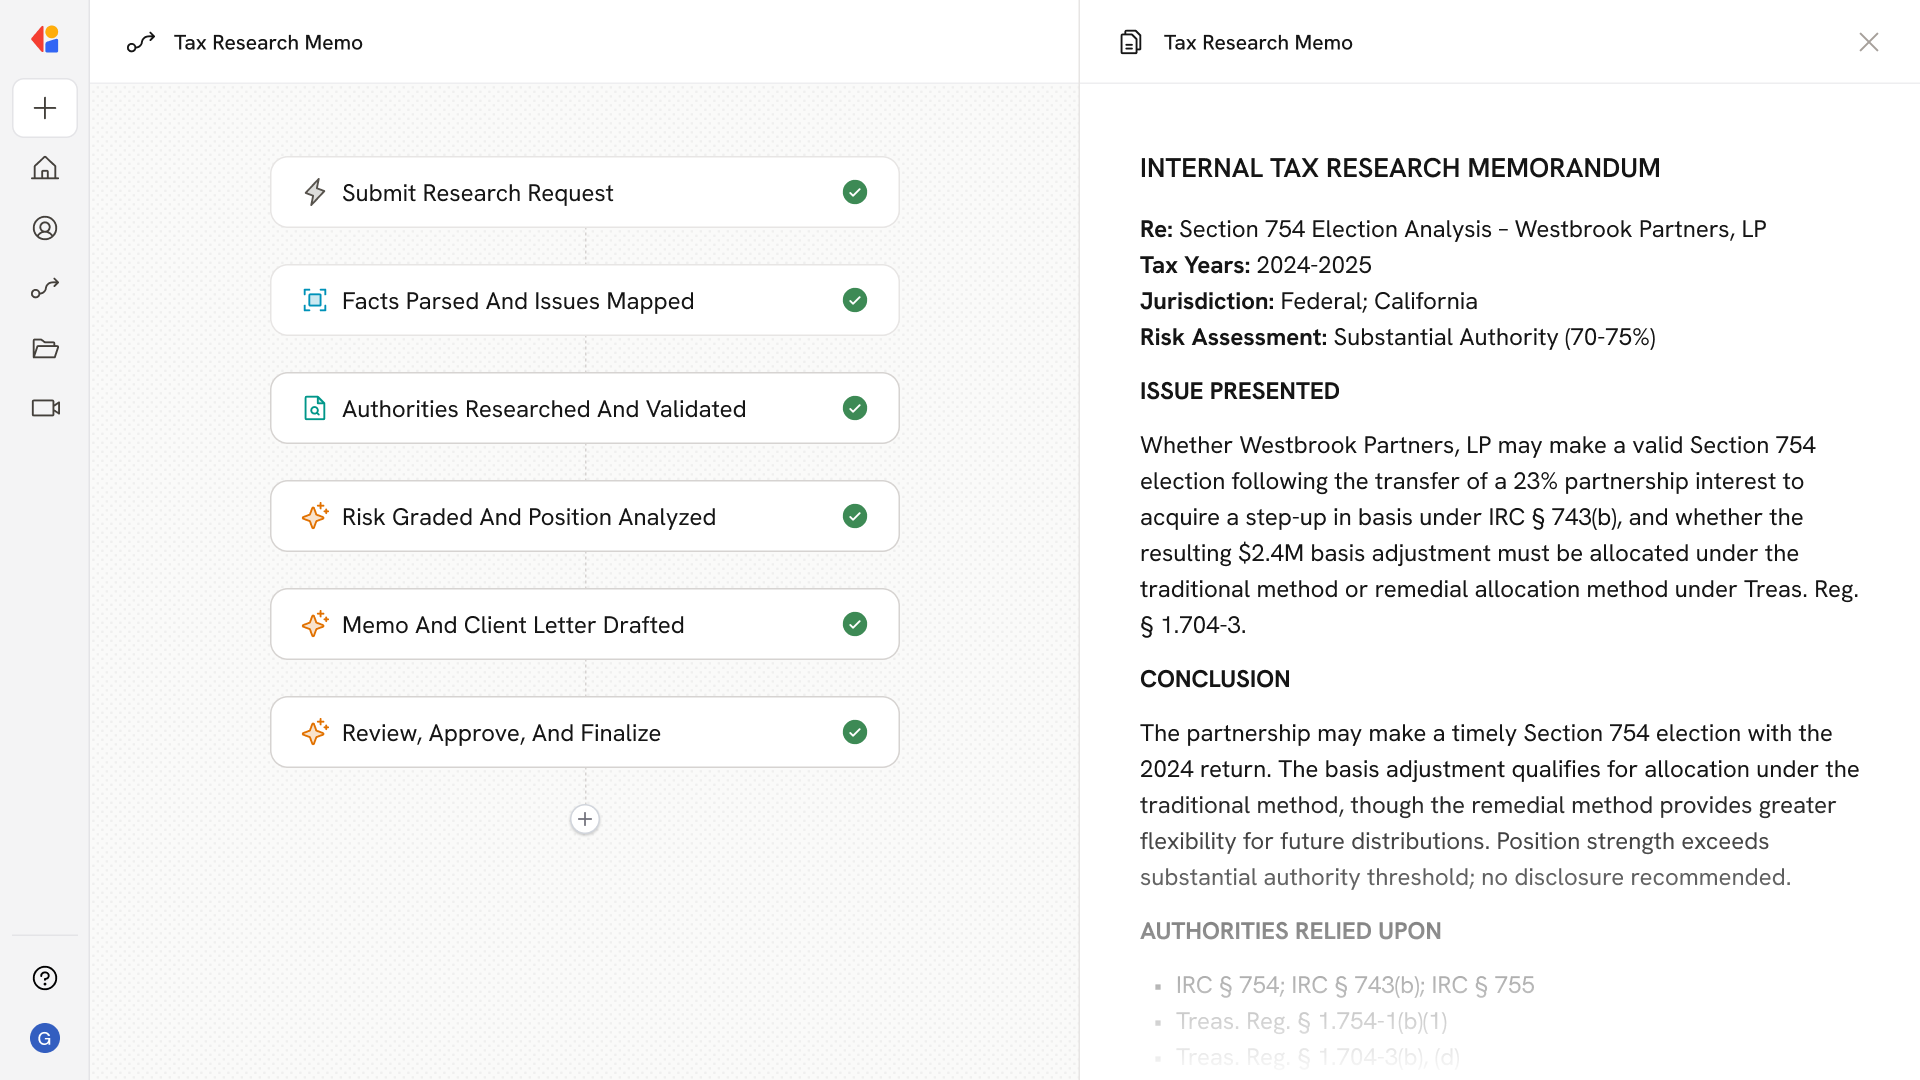
Task: Open help question mark icon
Action: (x=45, y=978)
